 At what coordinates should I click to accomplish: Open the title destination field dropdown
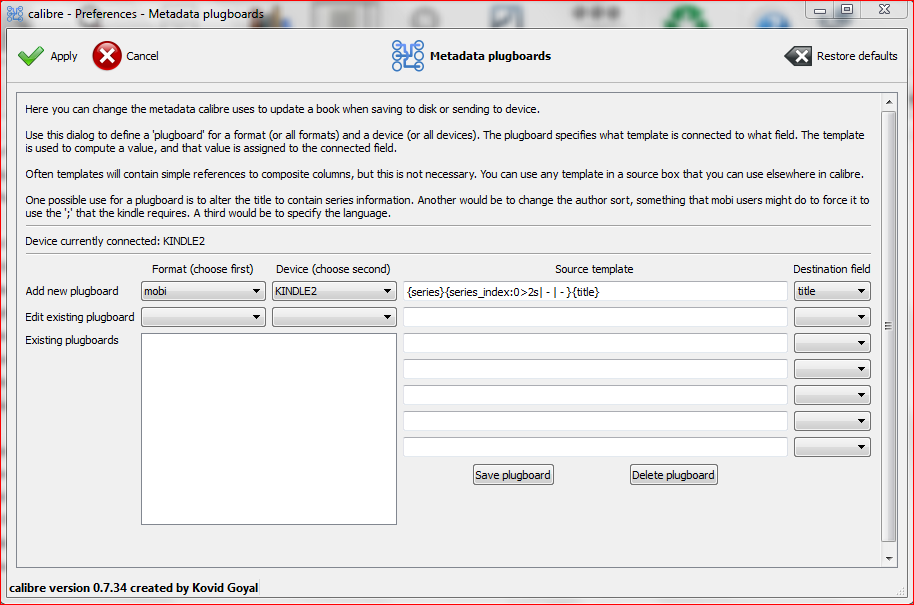pyautogui.click(x=832, y=291)
